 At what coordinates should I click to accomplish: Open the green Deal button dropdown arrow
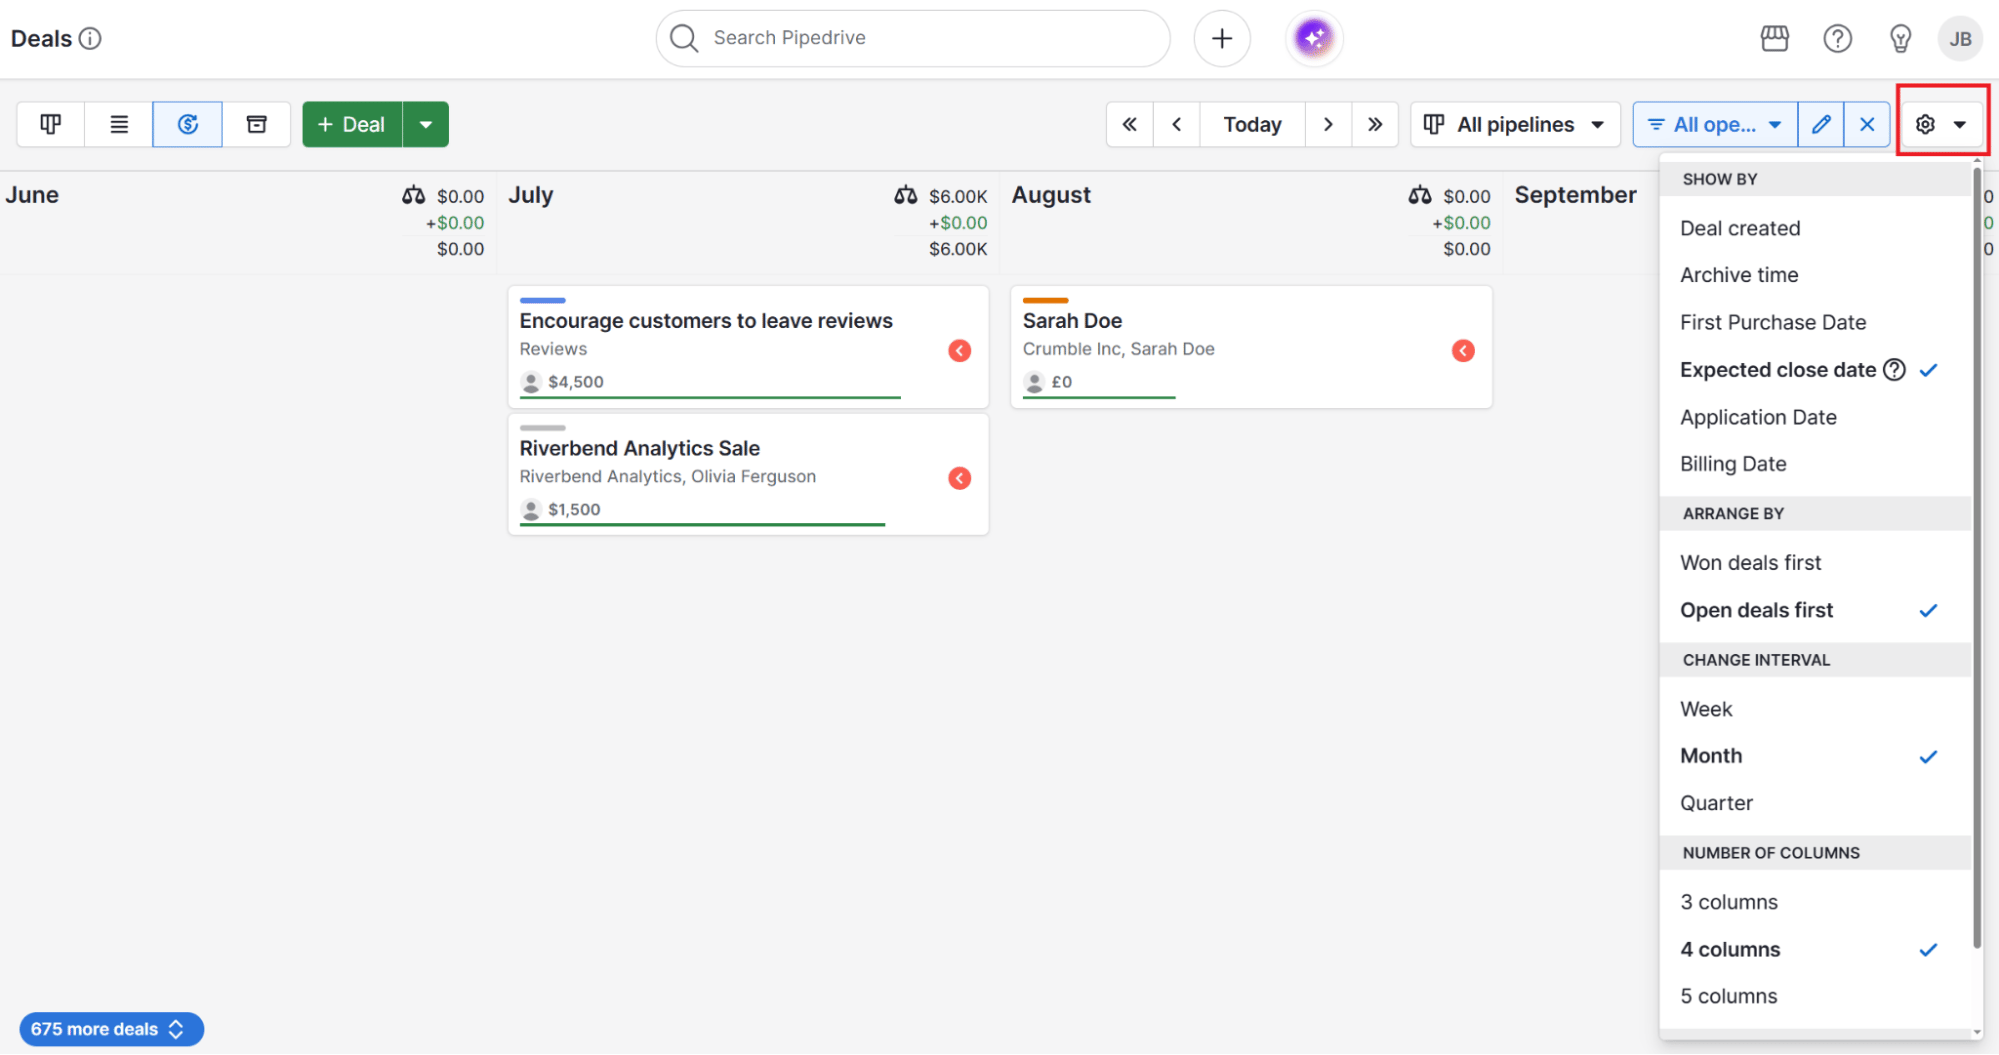426,124
